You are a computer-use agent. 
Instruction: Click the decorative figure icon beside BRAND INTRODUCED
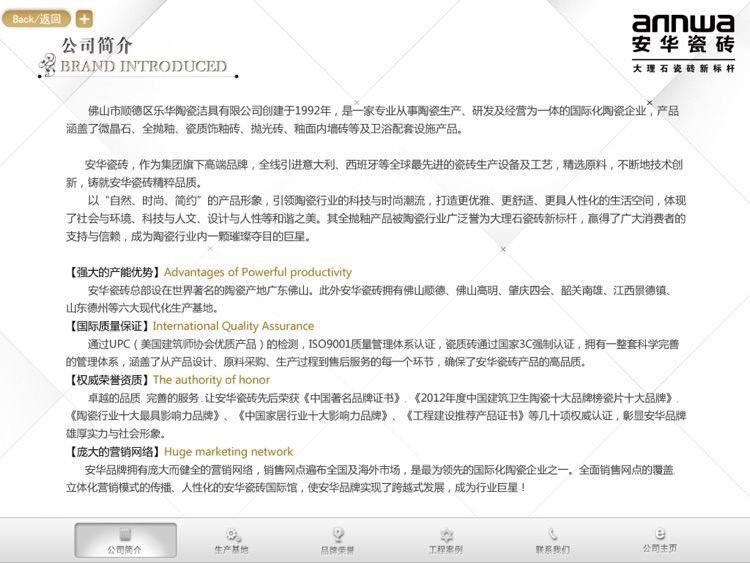[x=47, y=66]
